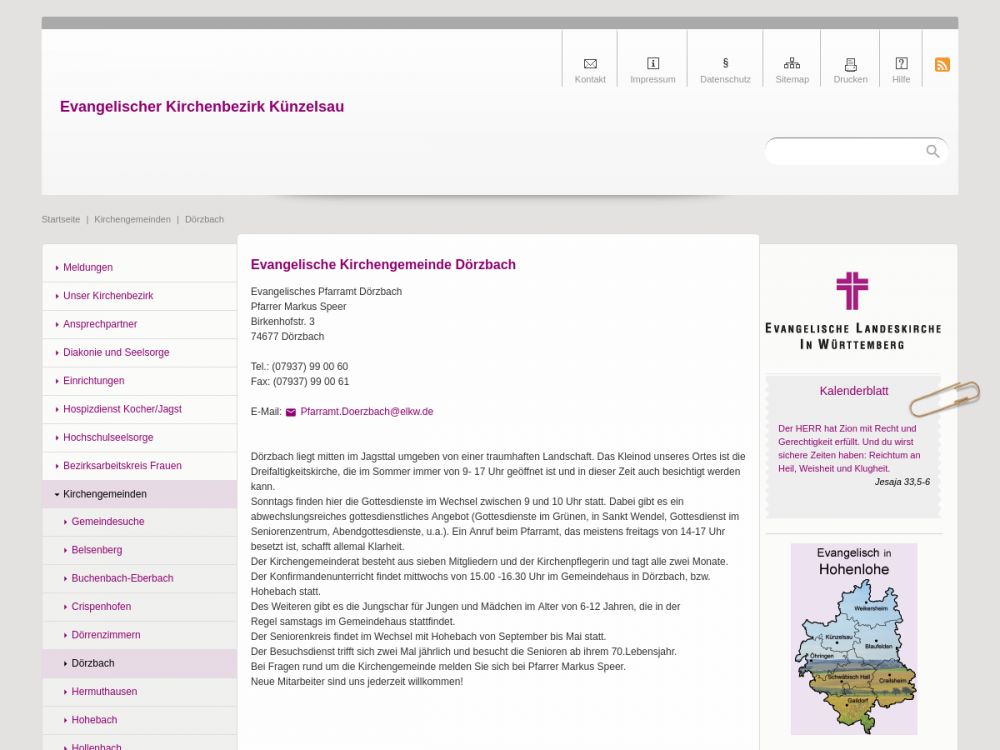The height and width of the screenshot is (750, 1000).
Task: Click the Drucken printer icon
Action: [x=850, y=64]
